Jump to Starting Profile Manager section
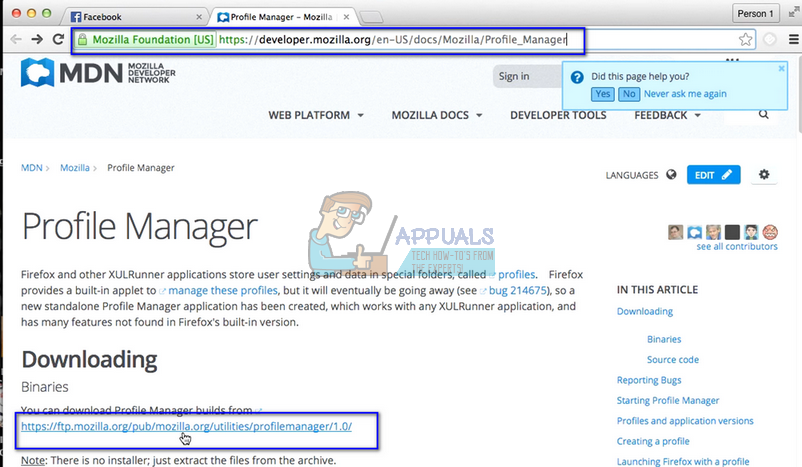The width and height of the screenshot is (802, 467). click(x=667, y=401)
